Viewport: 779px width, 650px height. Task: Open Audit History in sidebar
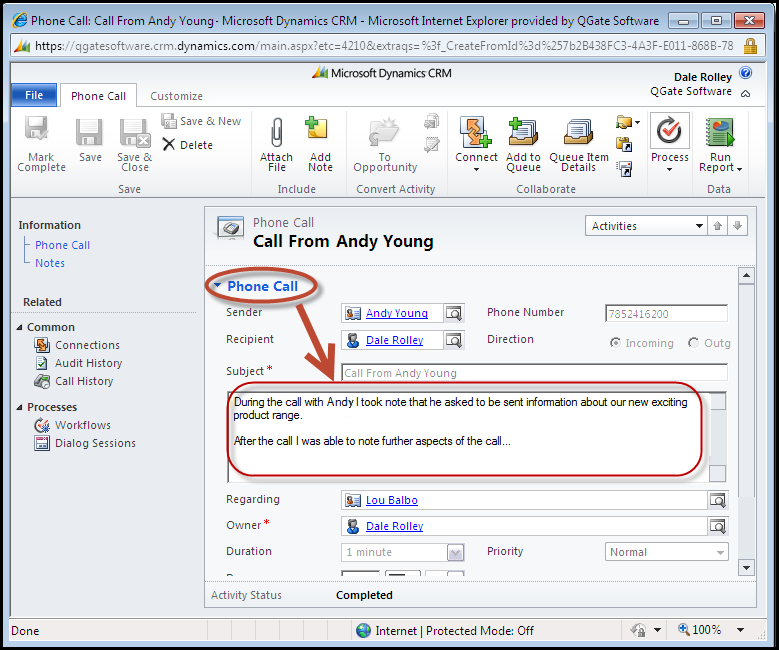(x=88, y=363)
